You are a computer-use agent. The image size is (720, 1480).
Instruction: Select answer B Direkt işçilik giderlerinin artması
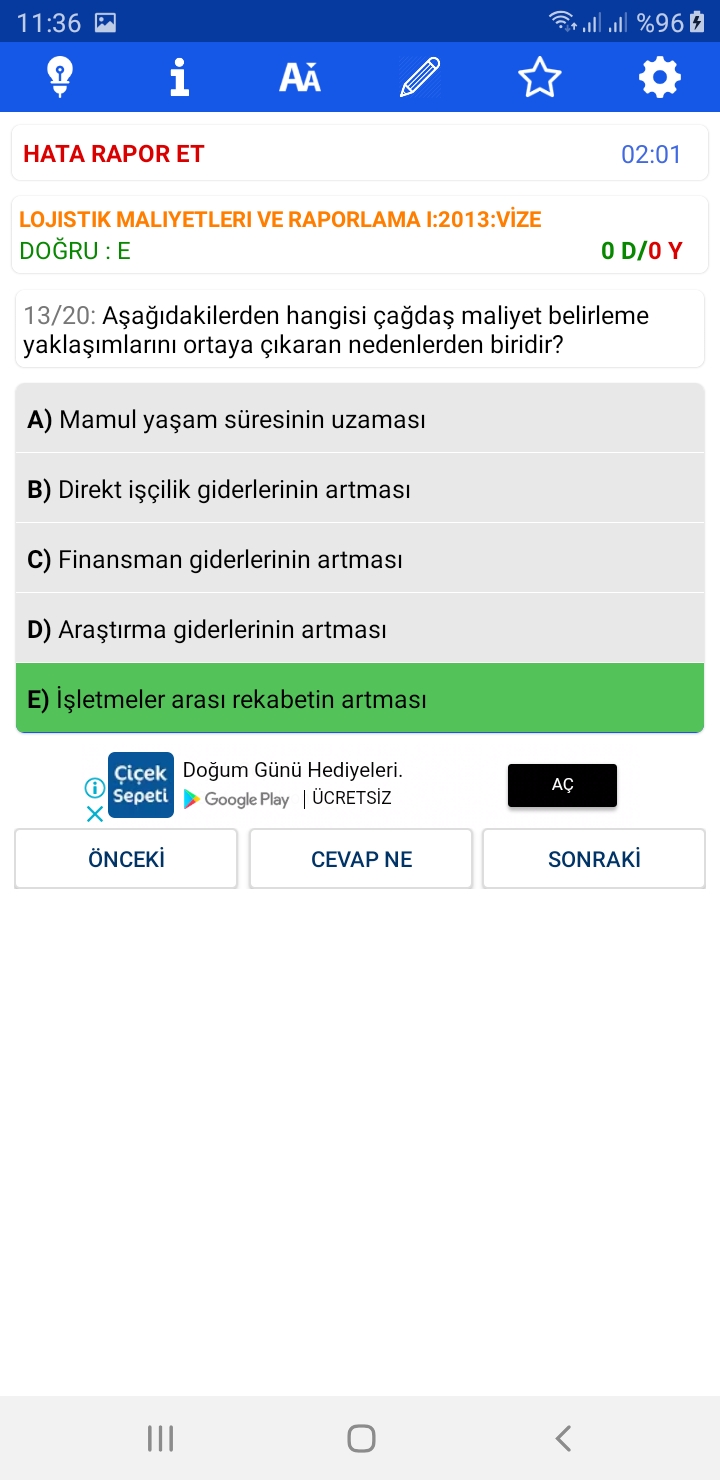(360, 489)
